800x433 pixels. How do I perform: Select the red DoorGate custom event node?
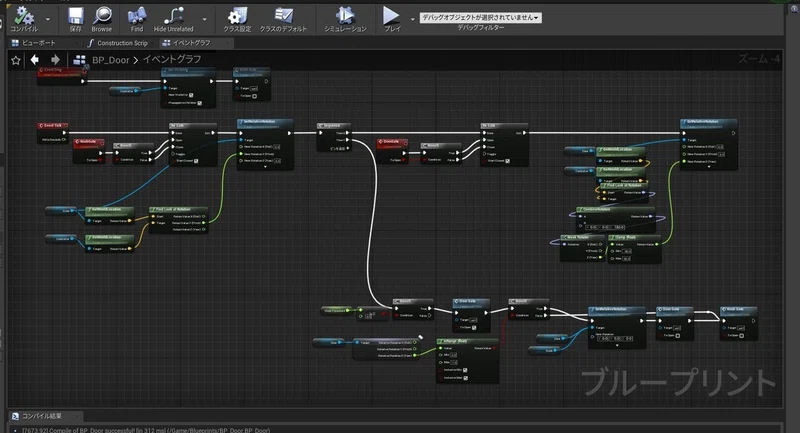pyautogui.click(x=392, y=151)
